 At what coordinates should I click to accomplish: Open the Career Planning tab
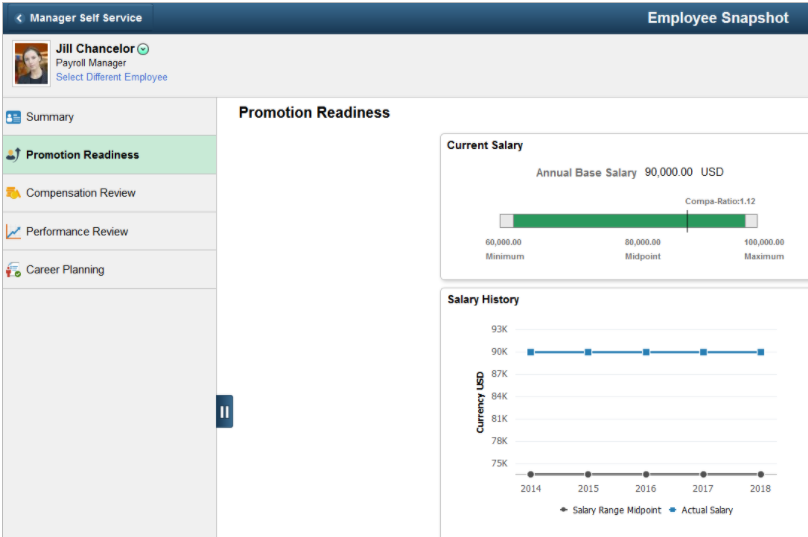coord(65,270)
